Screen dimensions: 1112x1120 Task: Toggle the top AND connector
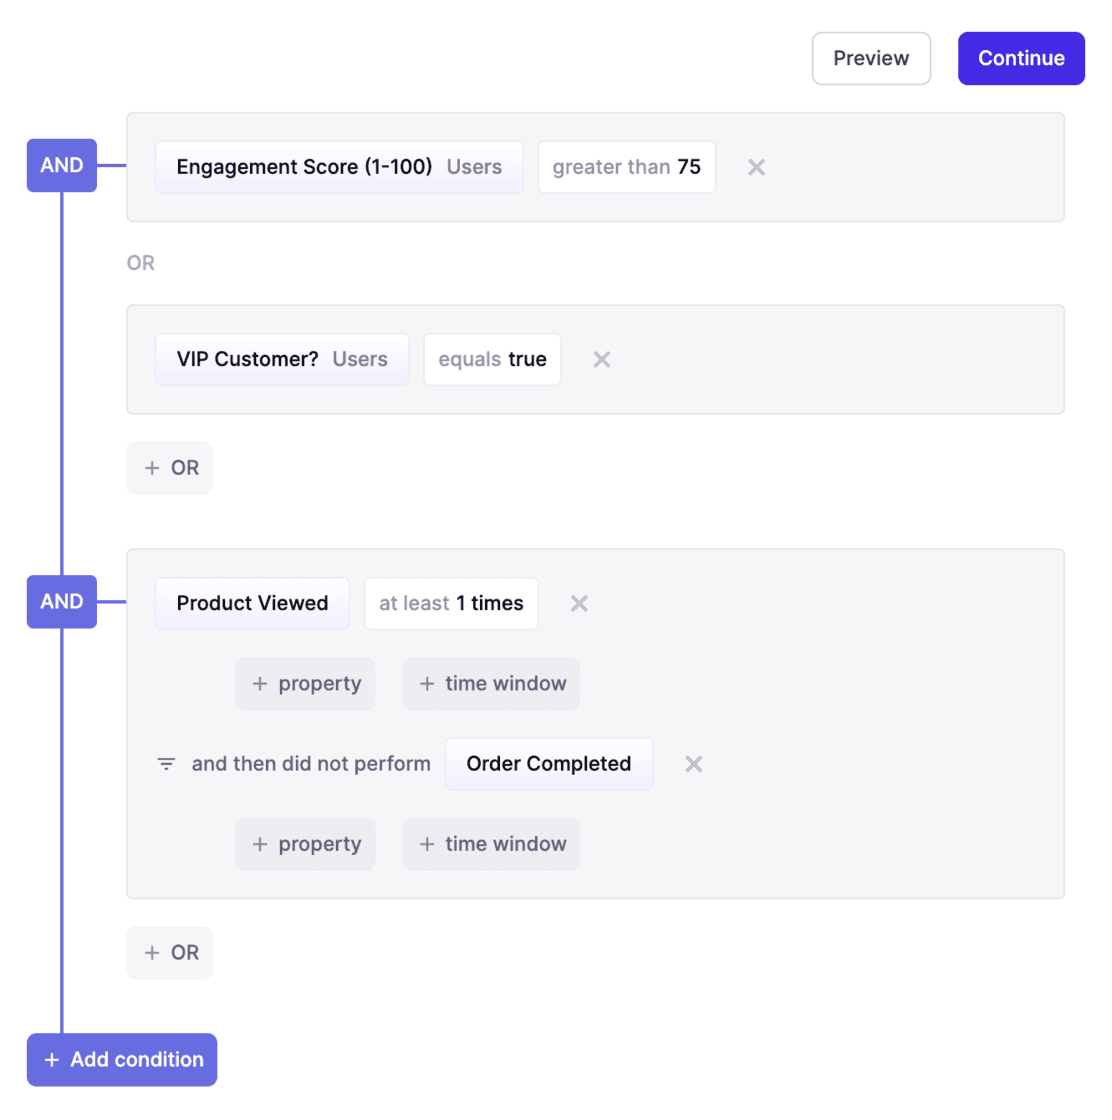[x=61, y=166]
